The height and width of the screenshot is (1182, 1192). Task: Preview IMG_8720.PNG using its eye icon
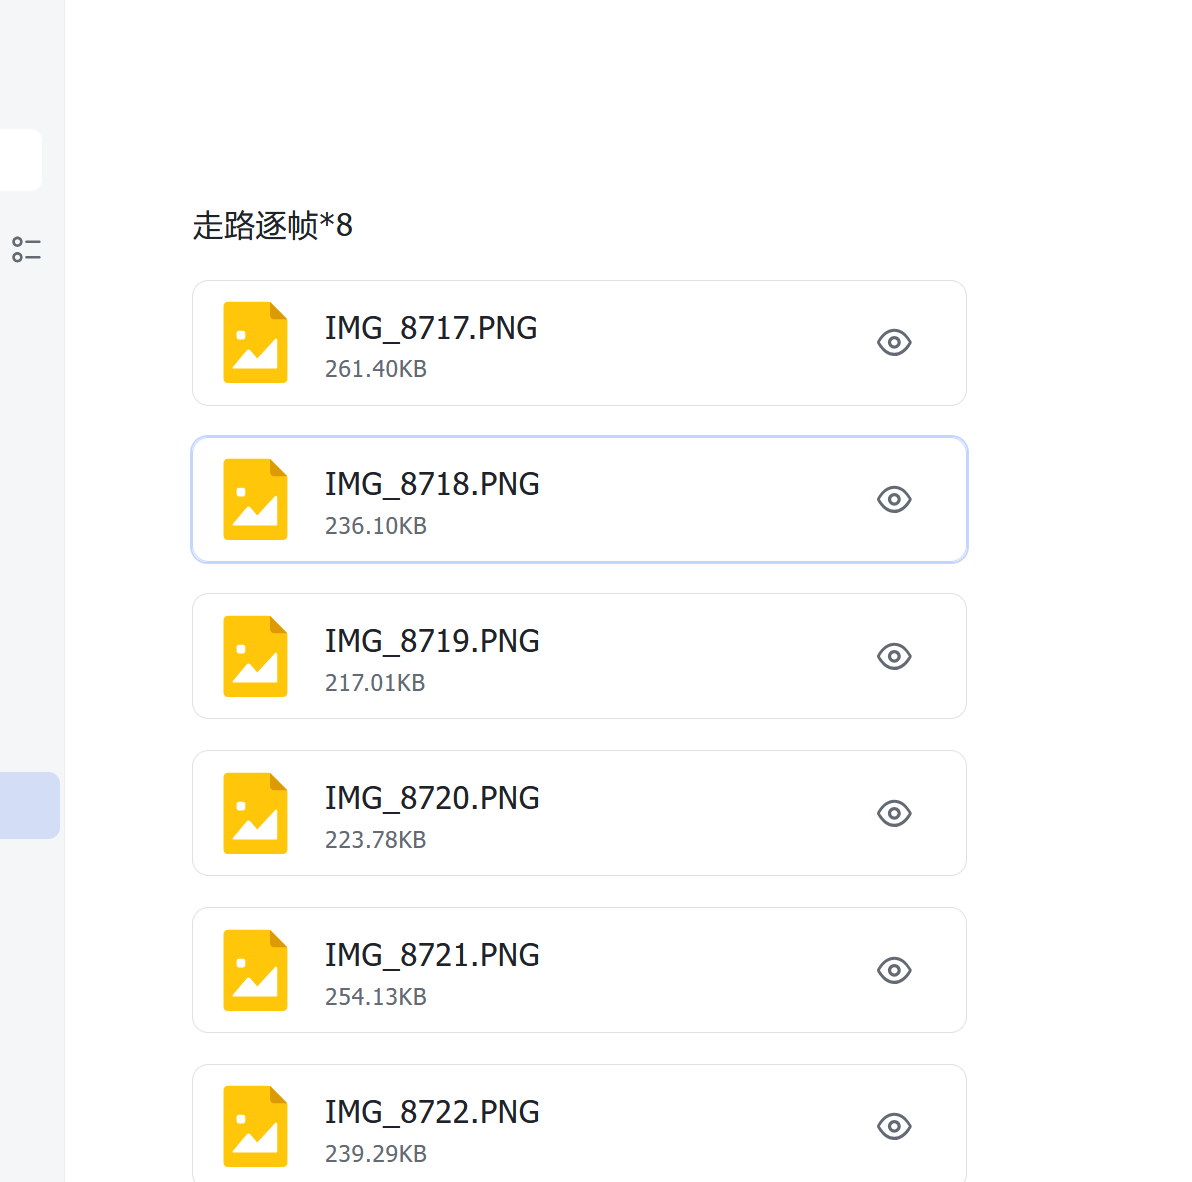pyautogui.click(x=894, y=814)
